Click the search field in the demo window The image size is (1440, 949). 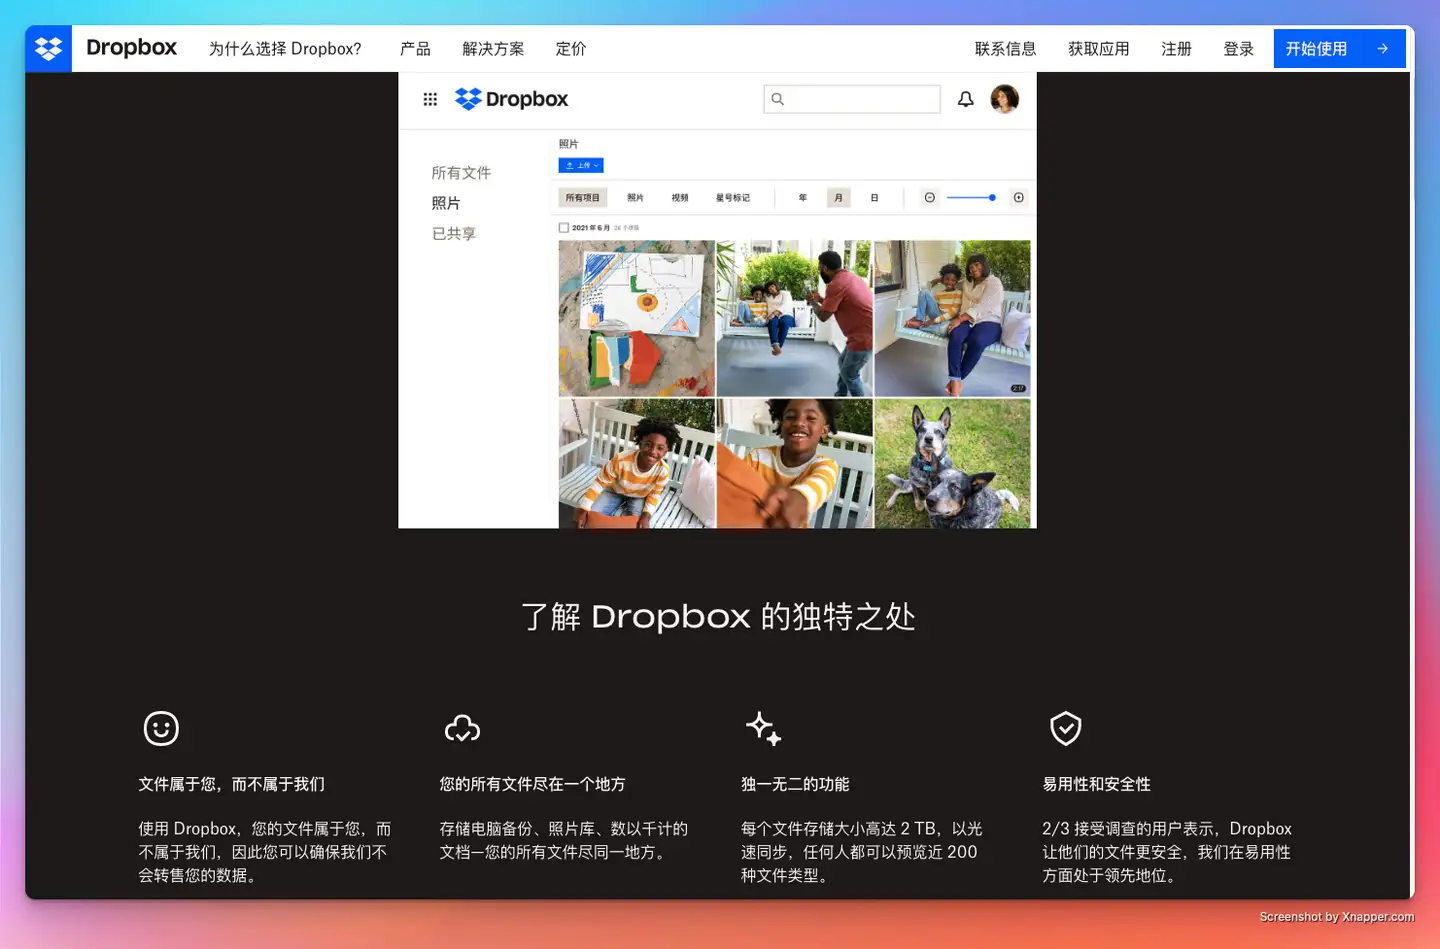click(x=852, y=99)
